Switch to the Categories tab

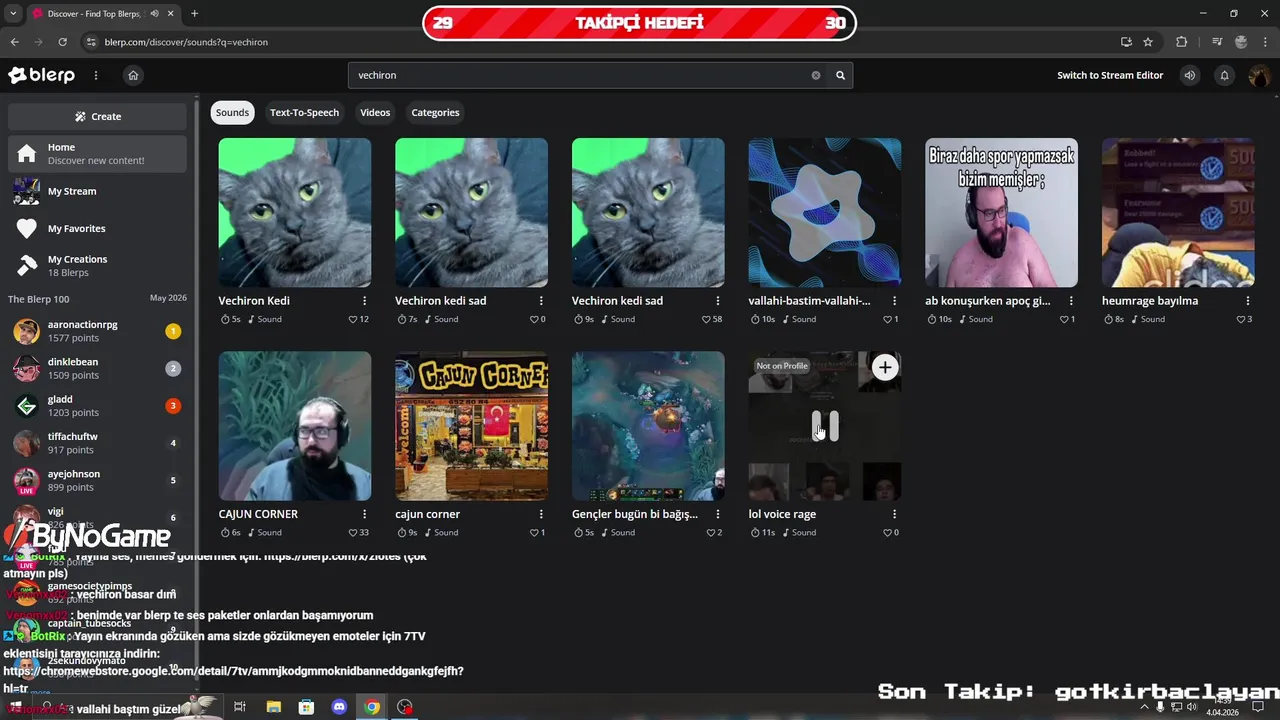coord(435,112)
